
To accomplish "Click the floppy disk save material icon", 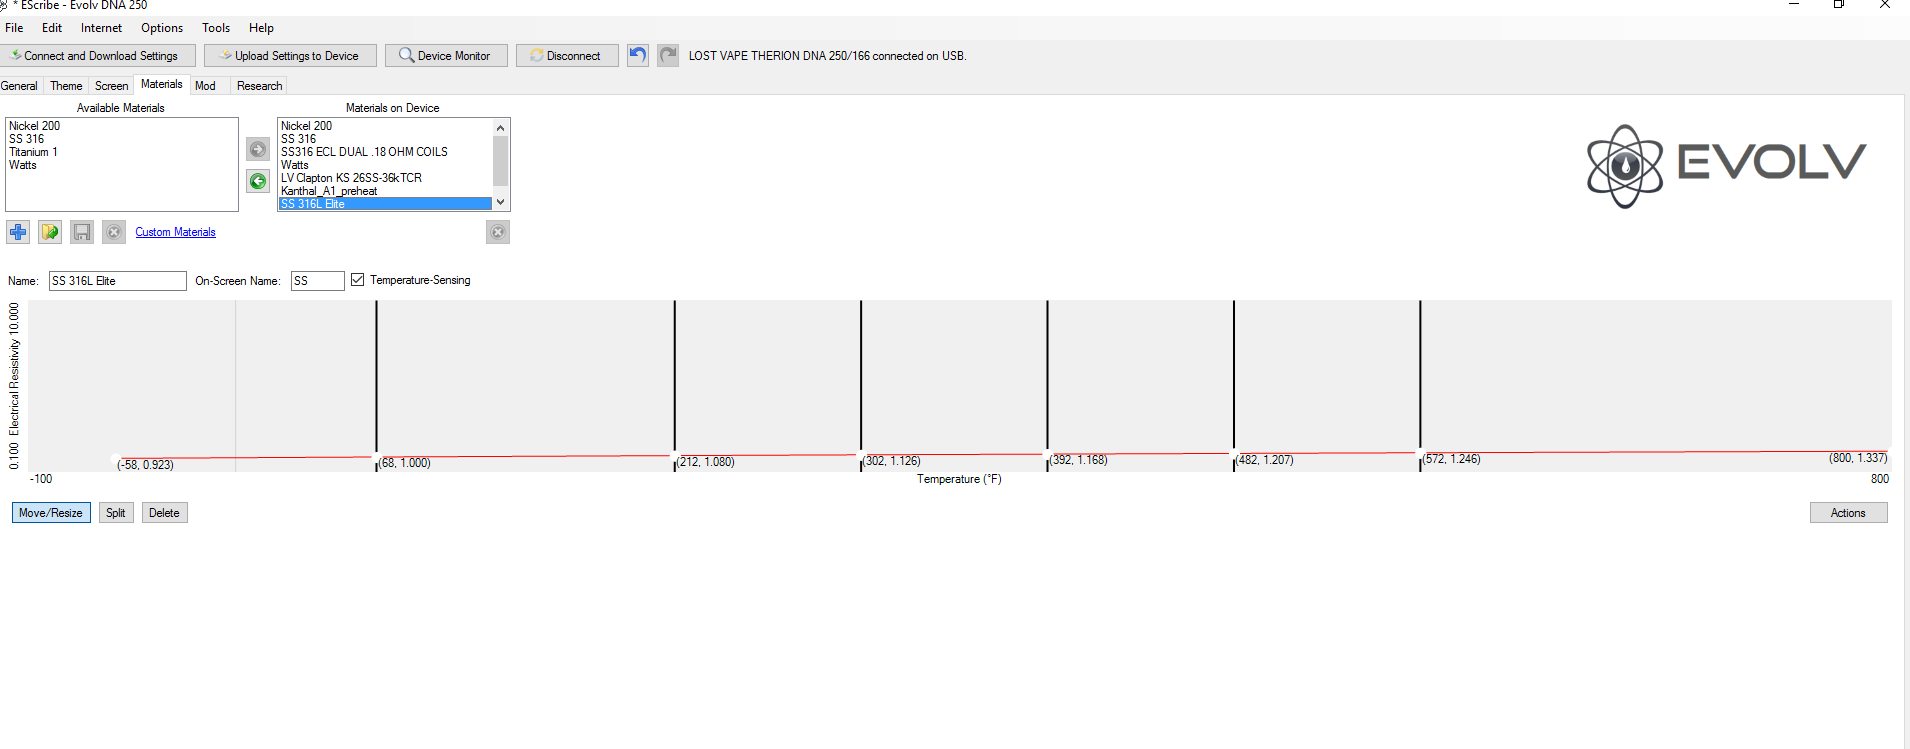I will pos(82,232).
